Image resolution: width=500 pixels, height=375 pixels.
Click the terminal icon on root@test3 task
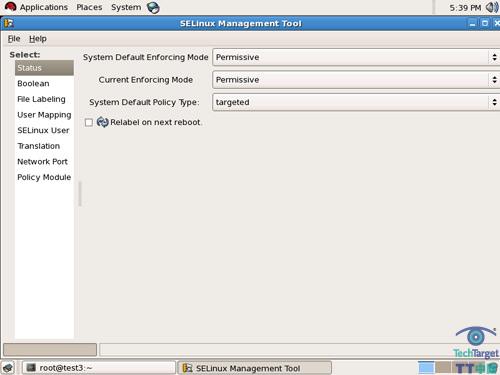31,368
